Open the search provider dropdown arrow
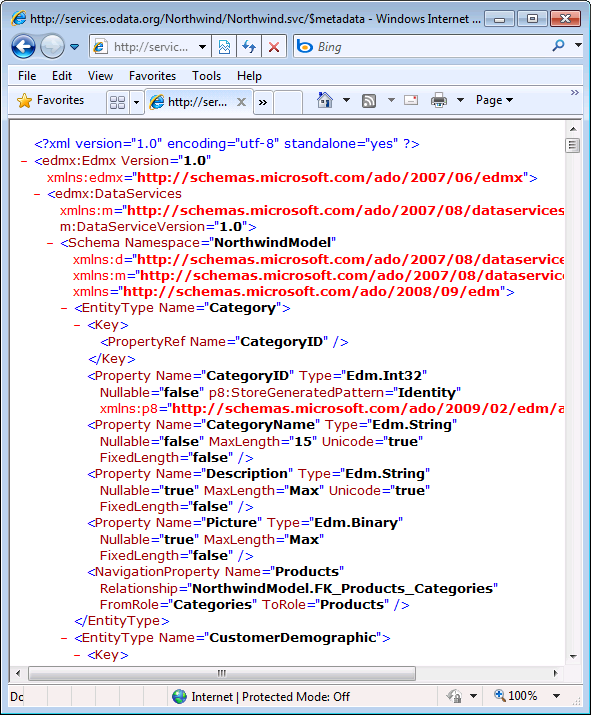The height and width of the screenshot is (715, 591). point(578,46)
